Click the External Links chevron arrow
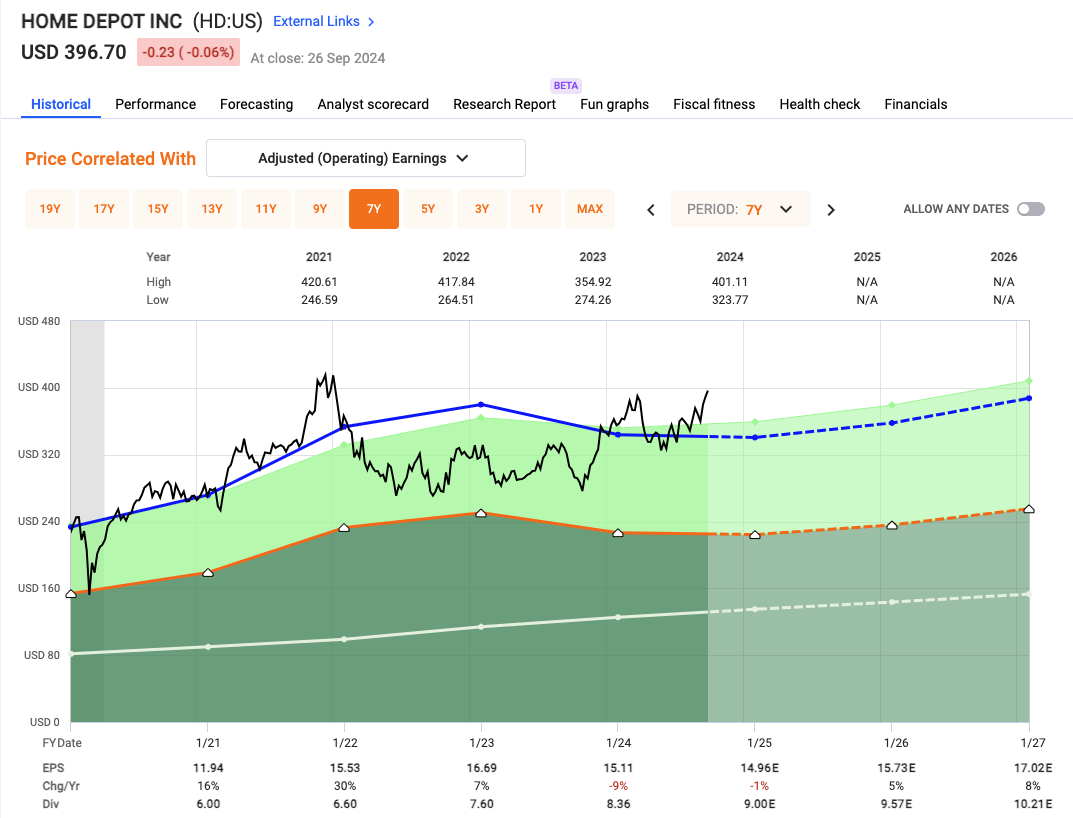 pyautogui.click(x=371, y=21)
